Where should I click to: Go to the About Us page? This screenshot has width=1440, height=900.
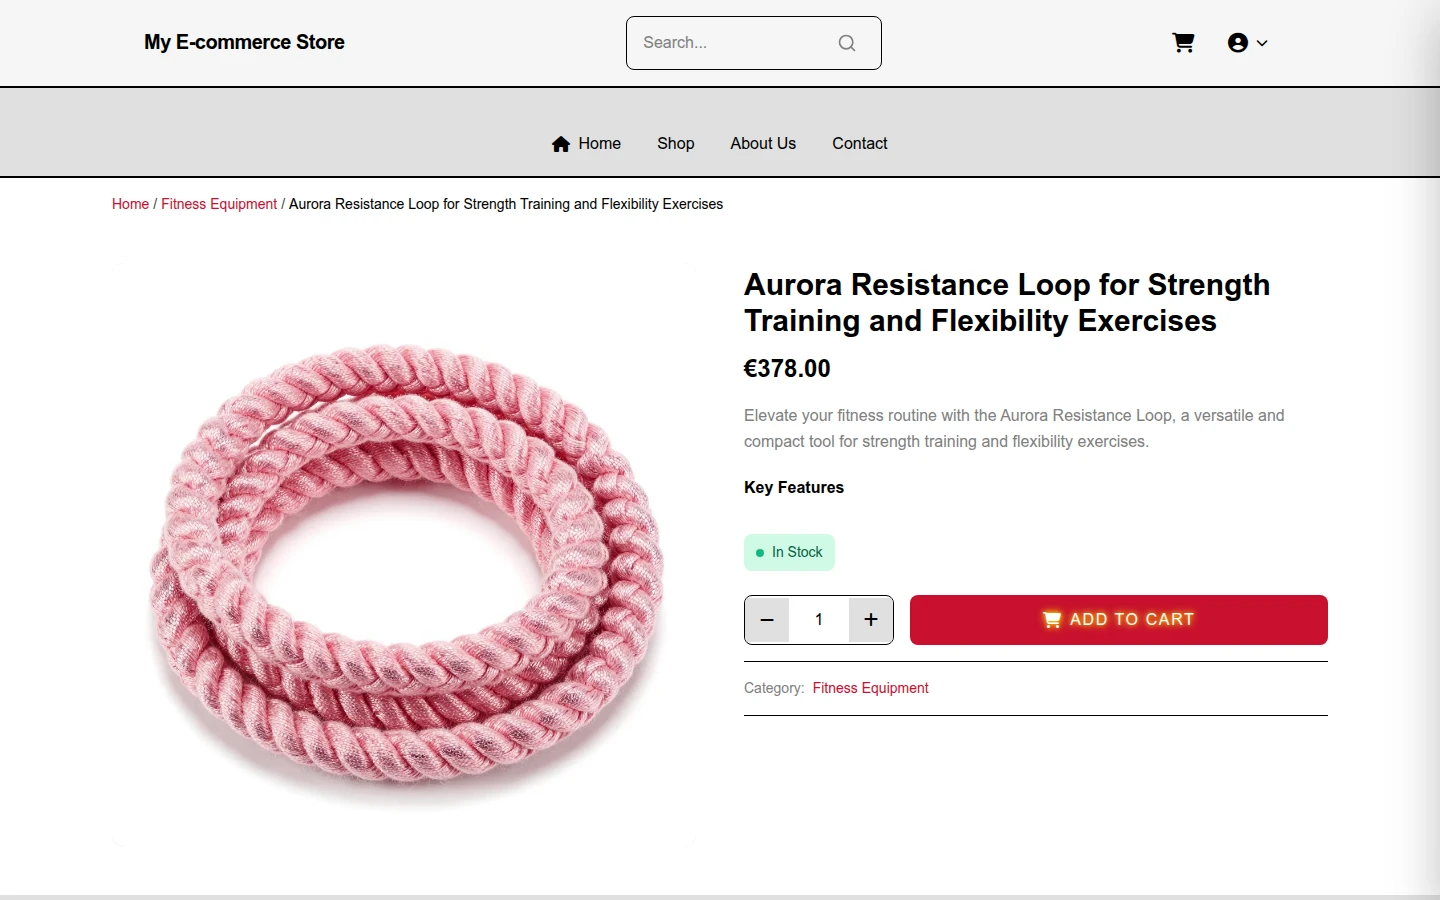pyautogui.click(x=763, y=144)
